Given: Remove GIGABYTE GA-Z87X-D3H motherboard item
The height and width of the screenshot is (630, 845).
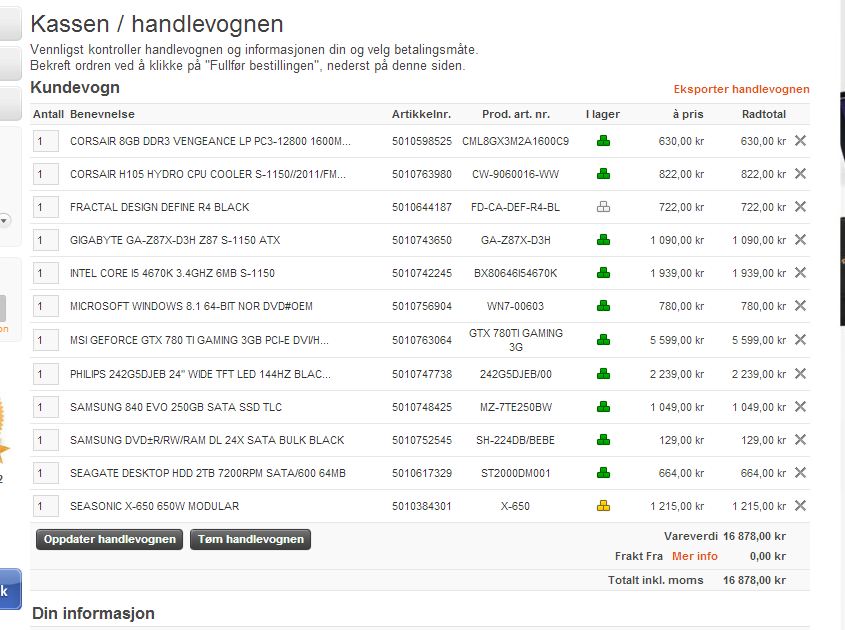Looking at the screenshot, I should pos(800,239).
